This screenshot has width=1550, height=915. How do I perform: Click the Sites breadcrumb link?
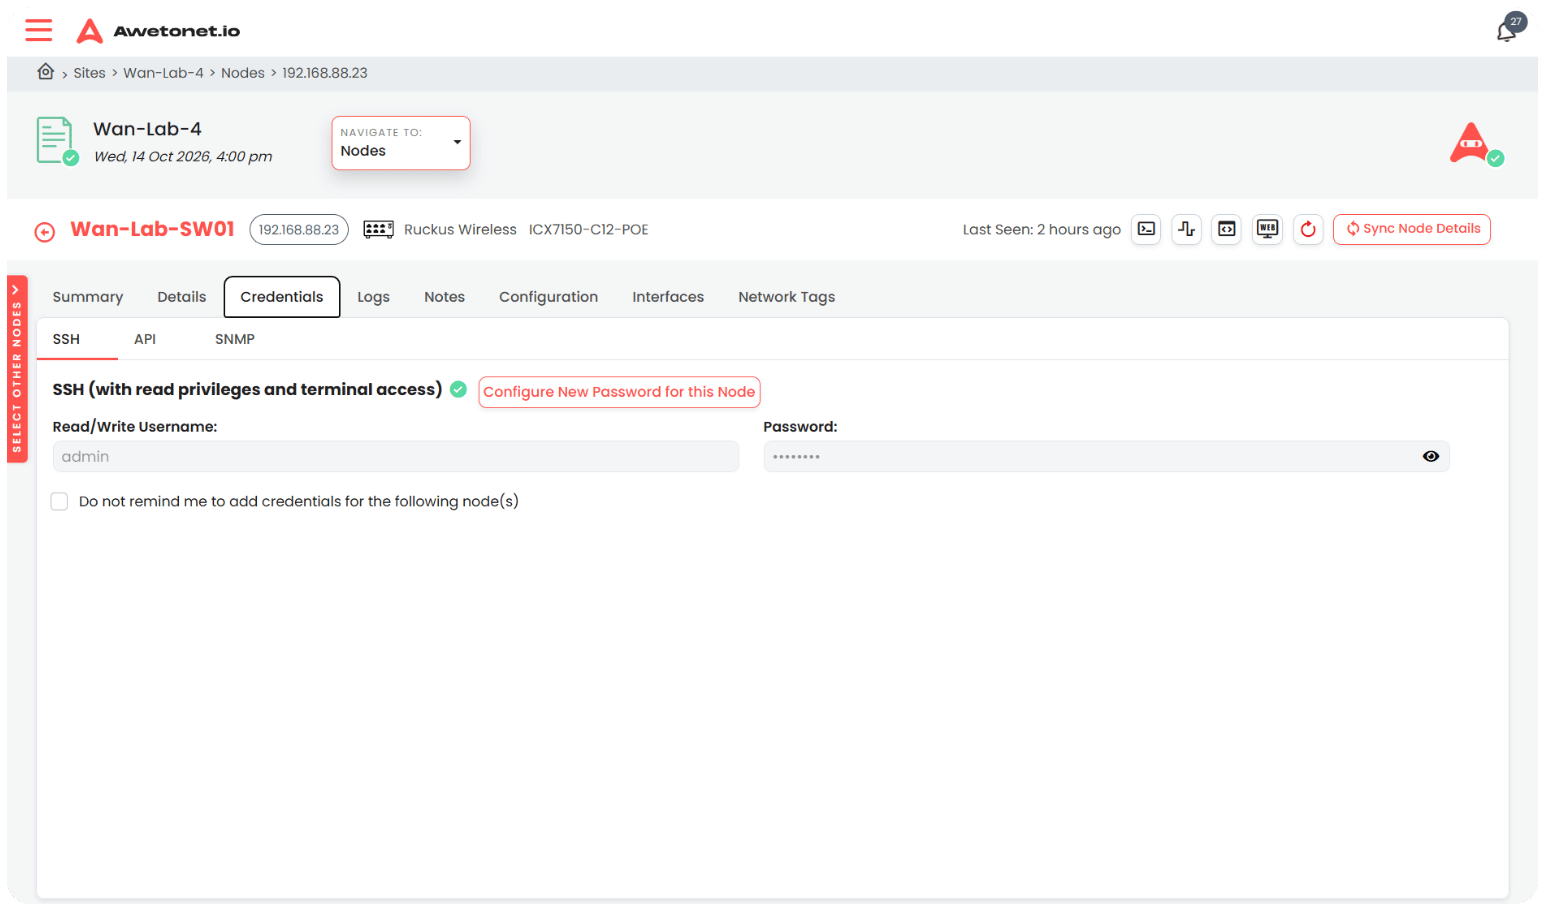pos(89,73)
